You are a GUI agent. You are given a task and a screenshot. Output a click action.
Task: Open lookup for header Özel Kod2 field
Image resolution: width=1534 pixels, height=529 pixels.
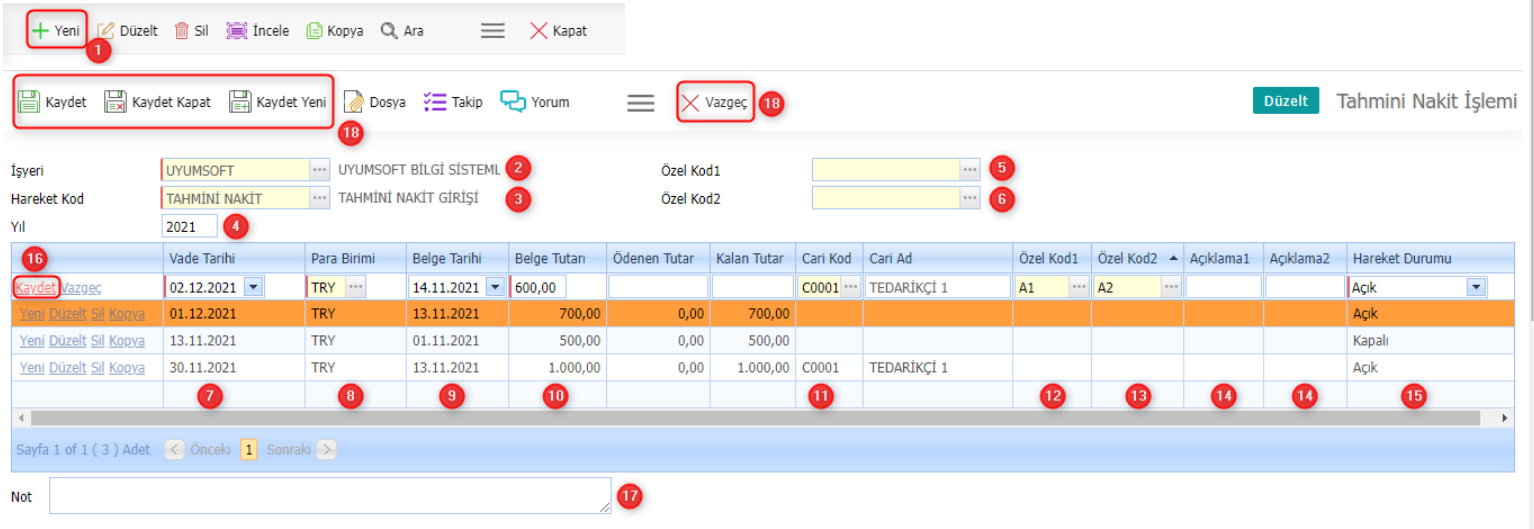(970, 198)
